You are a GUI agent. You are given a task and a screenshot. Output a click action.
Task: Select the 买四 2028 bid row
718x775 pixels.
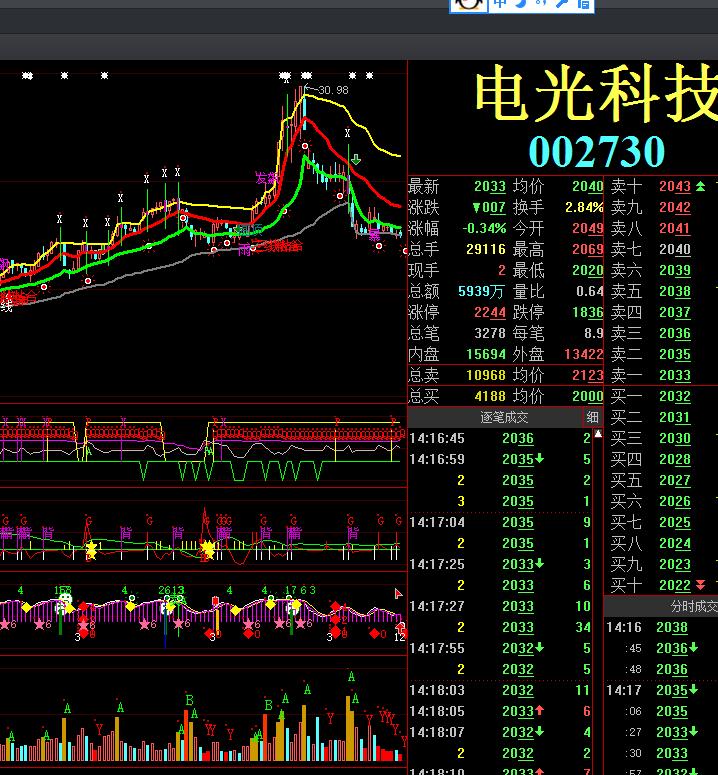[662, 459]
